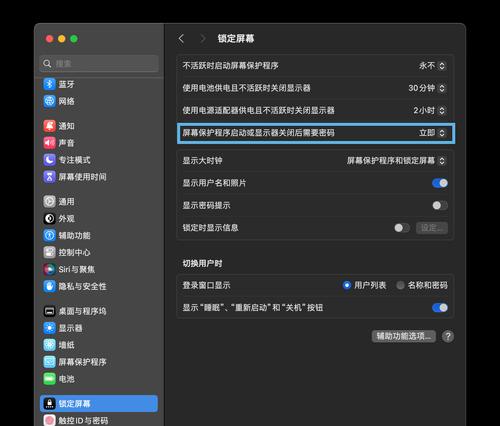Enable 锁定时显示信息 switch
Screen dimensions: 500x426
click(402, 228)
